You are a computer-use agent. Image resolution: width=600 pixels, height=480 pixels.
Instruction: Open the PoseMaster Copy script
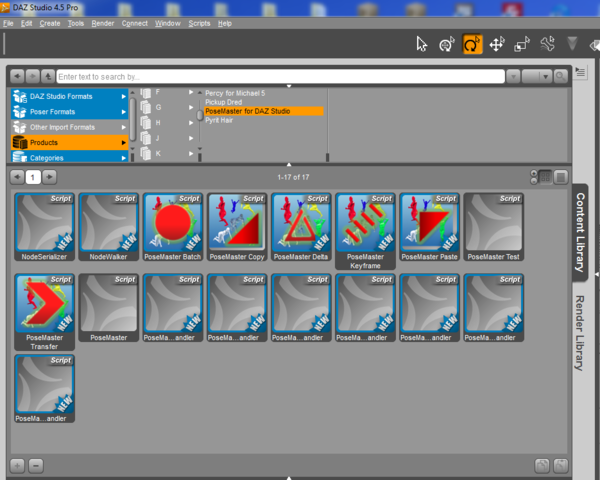coord(237,227)
